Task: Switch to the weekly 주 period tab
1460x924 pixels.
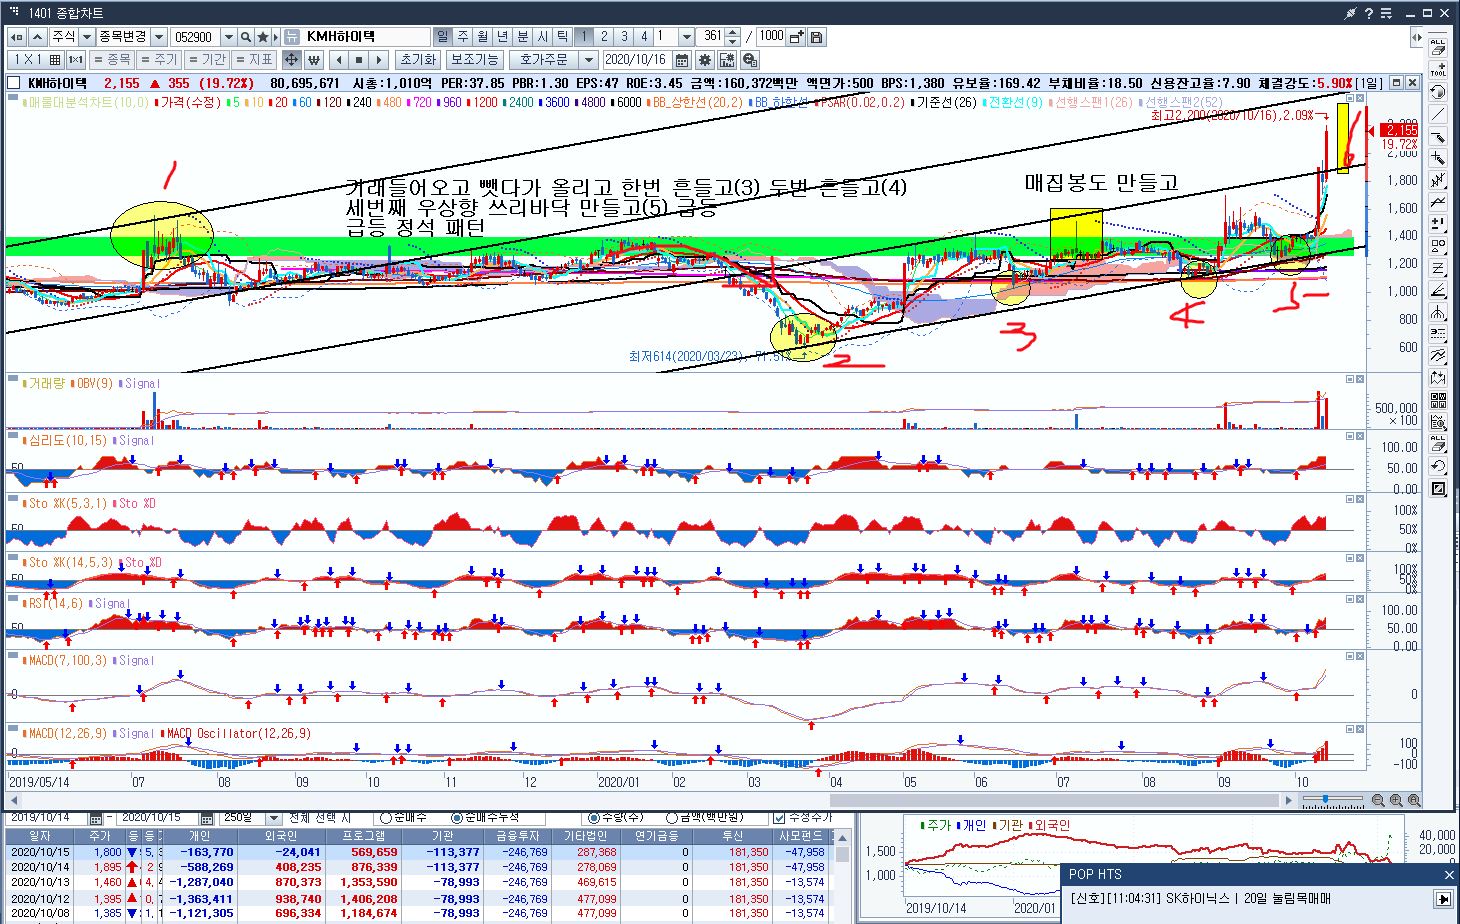Action: coord(463,37)
